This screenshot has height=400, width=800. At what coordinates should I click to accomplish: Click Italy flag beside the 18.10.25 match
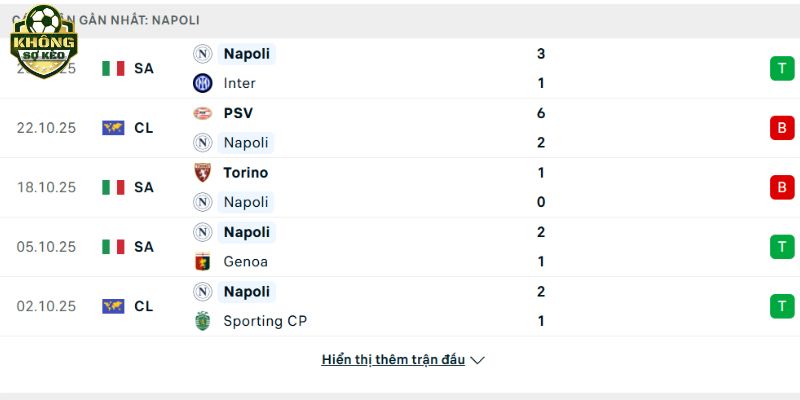click(113, 187)
